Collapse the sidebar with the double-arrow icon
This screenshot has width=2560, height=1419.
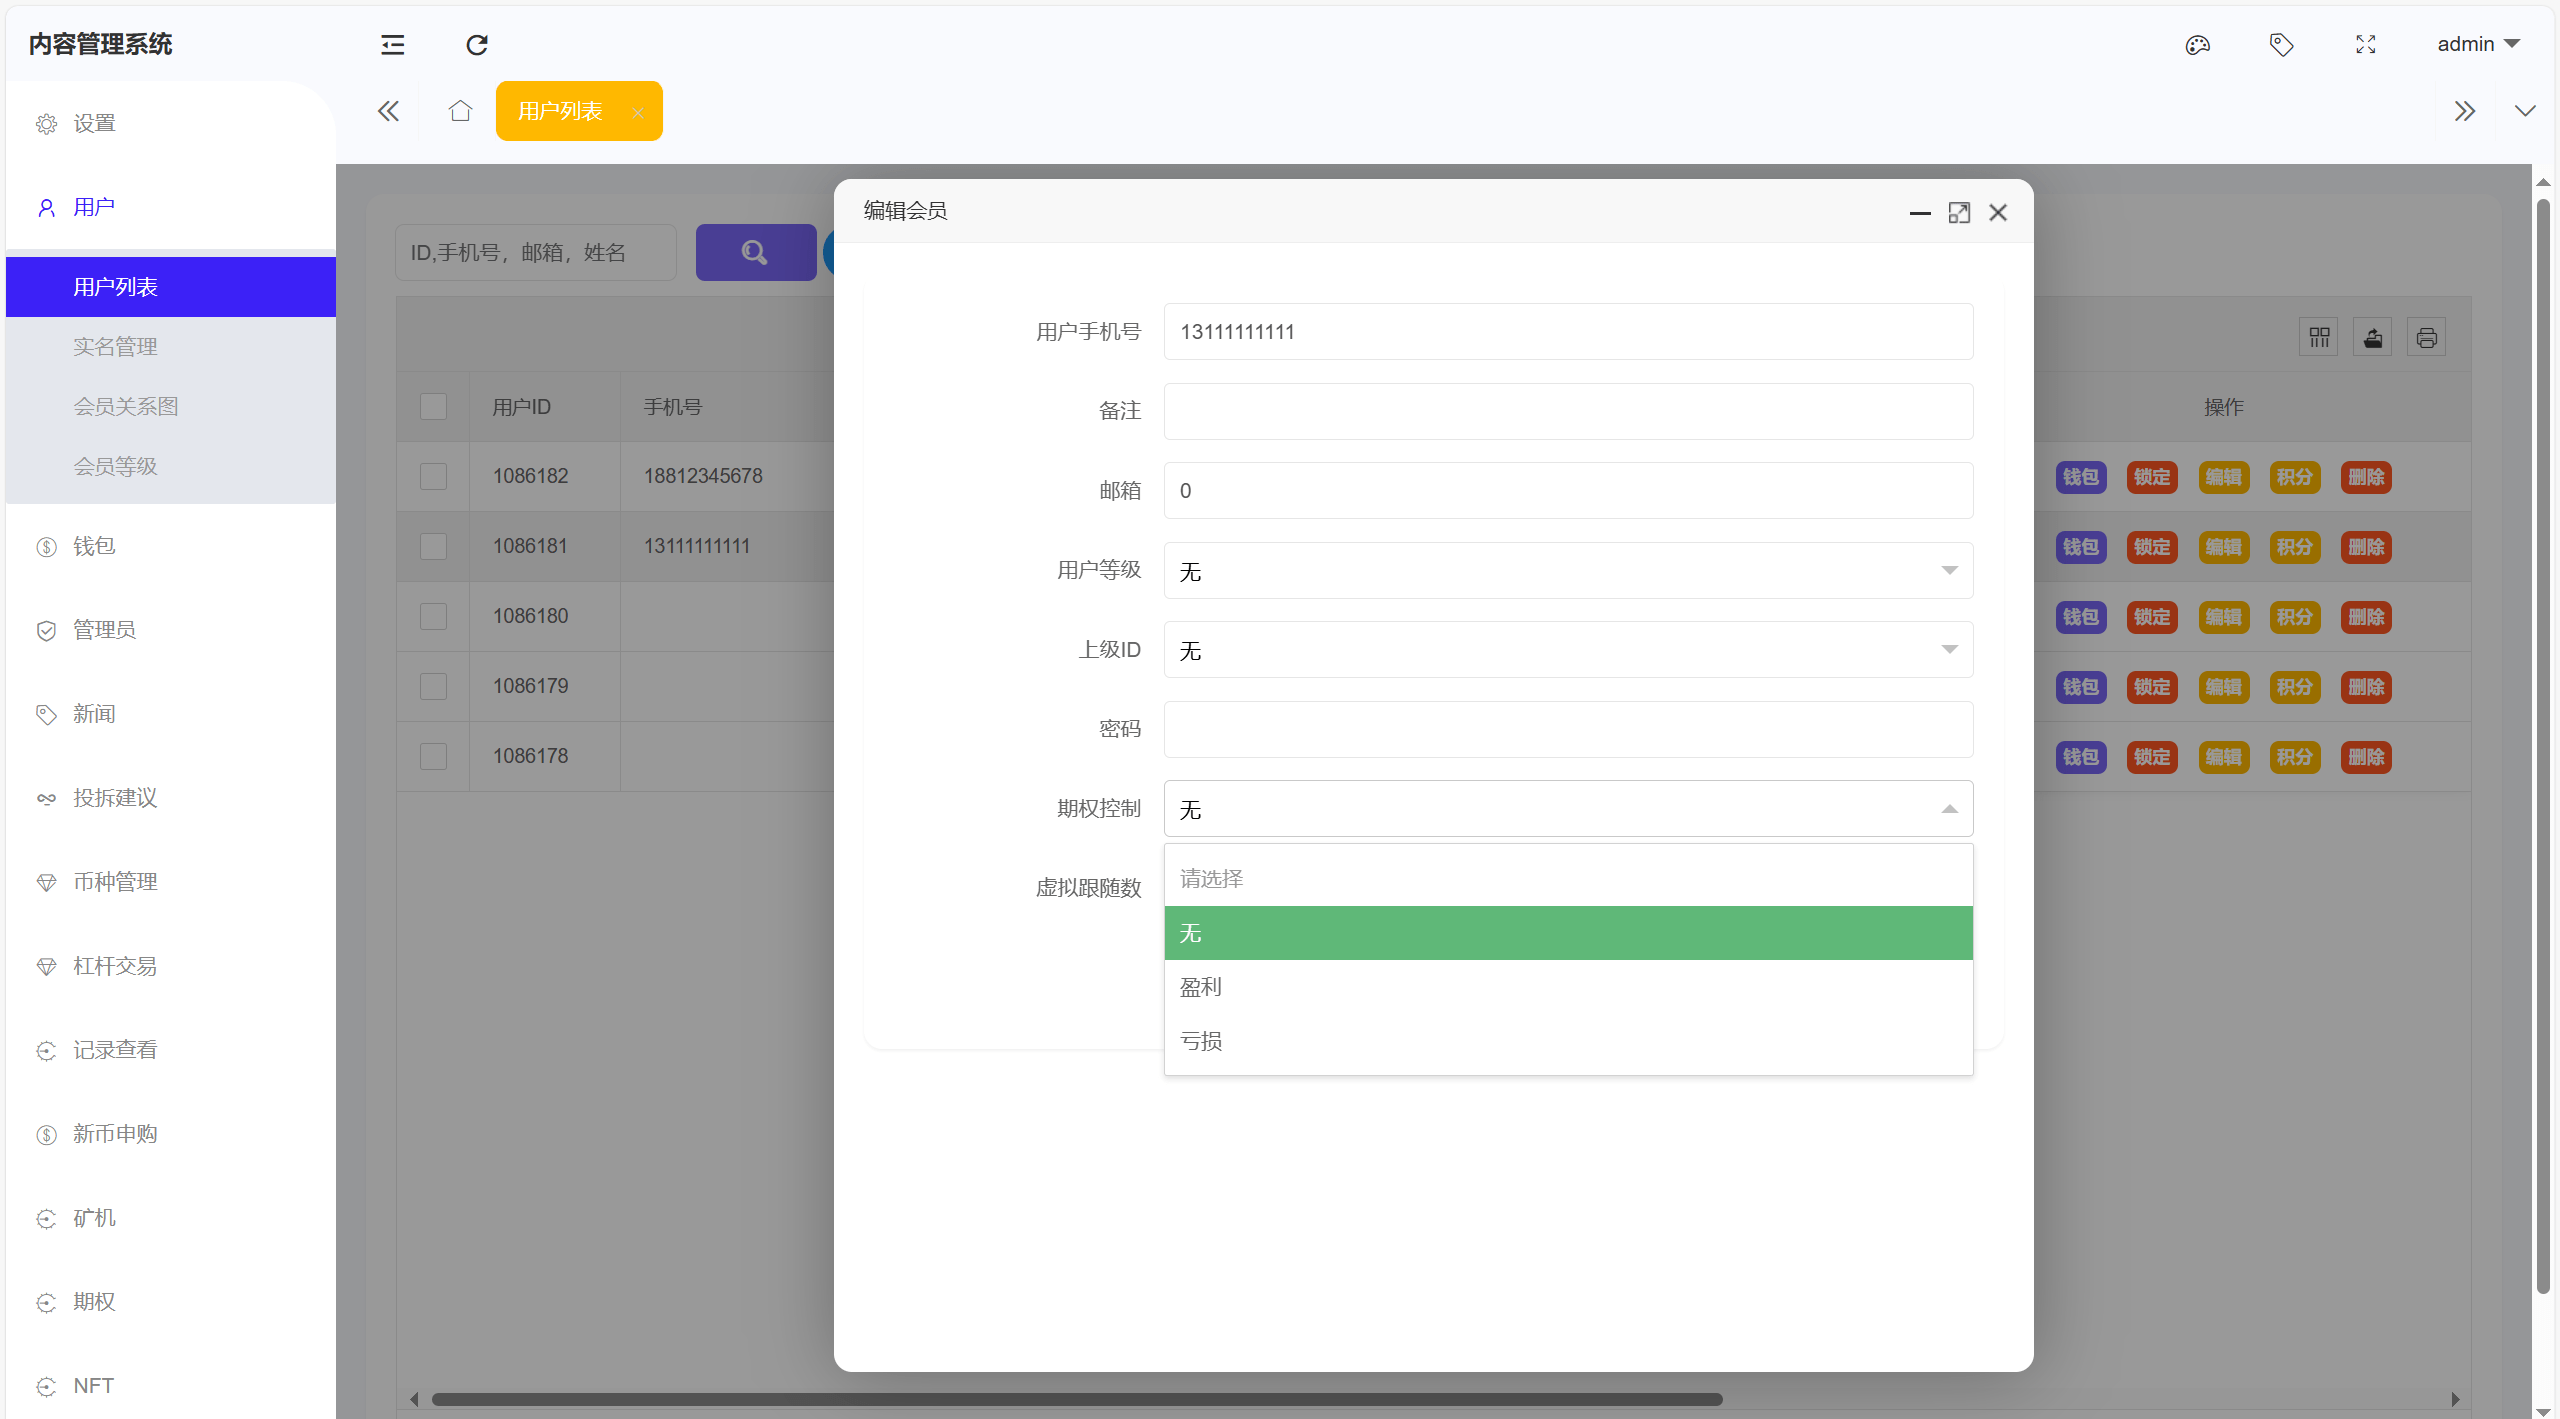pos(389,111)
